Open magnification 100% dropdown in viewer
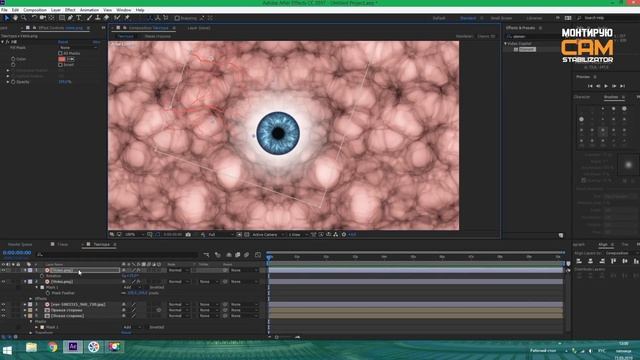The image size is (640, 360). pyautogui.click(x=134, y=235)
